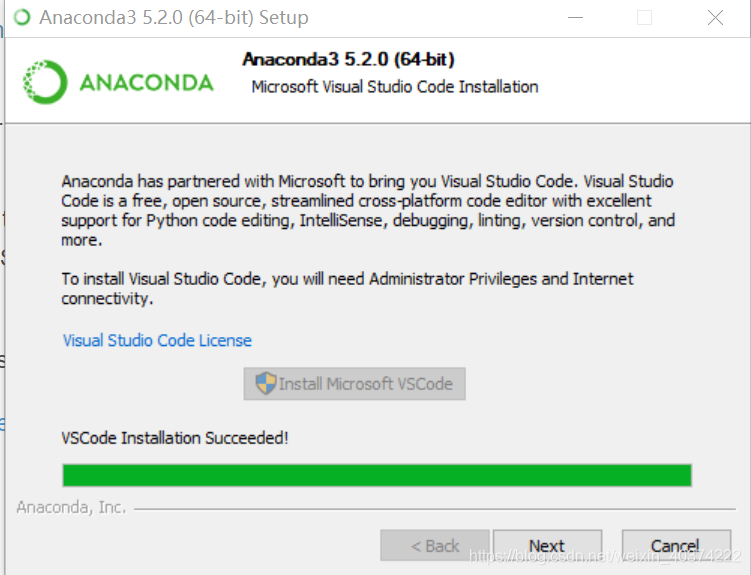
Task: Click the shield icon on Install button
Action: (x=266, y=384)
